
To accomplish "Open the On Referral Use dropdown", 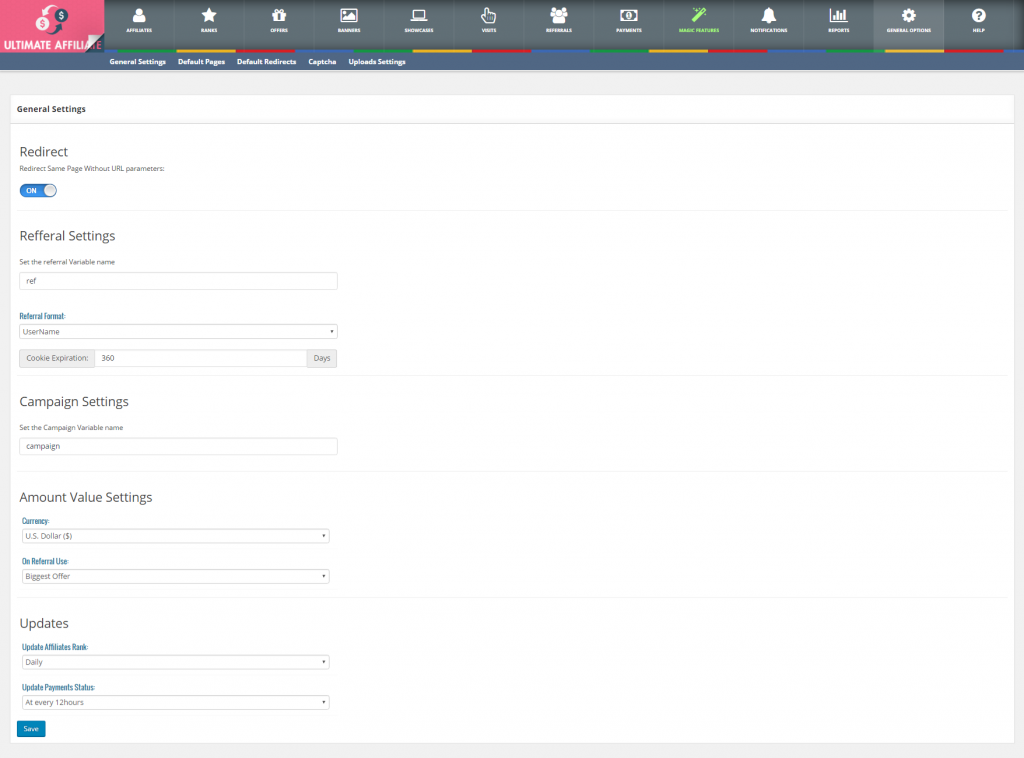I will coord(176,576).
